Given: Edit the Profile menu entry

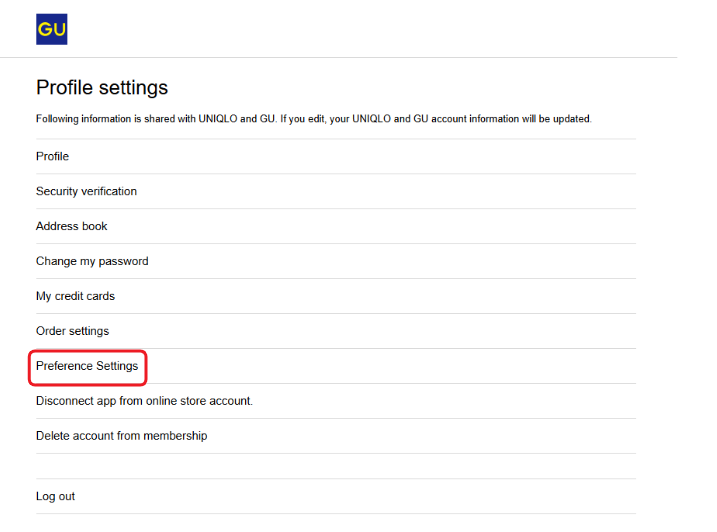Looking at the screenshot, I should [x=52, y=156].
